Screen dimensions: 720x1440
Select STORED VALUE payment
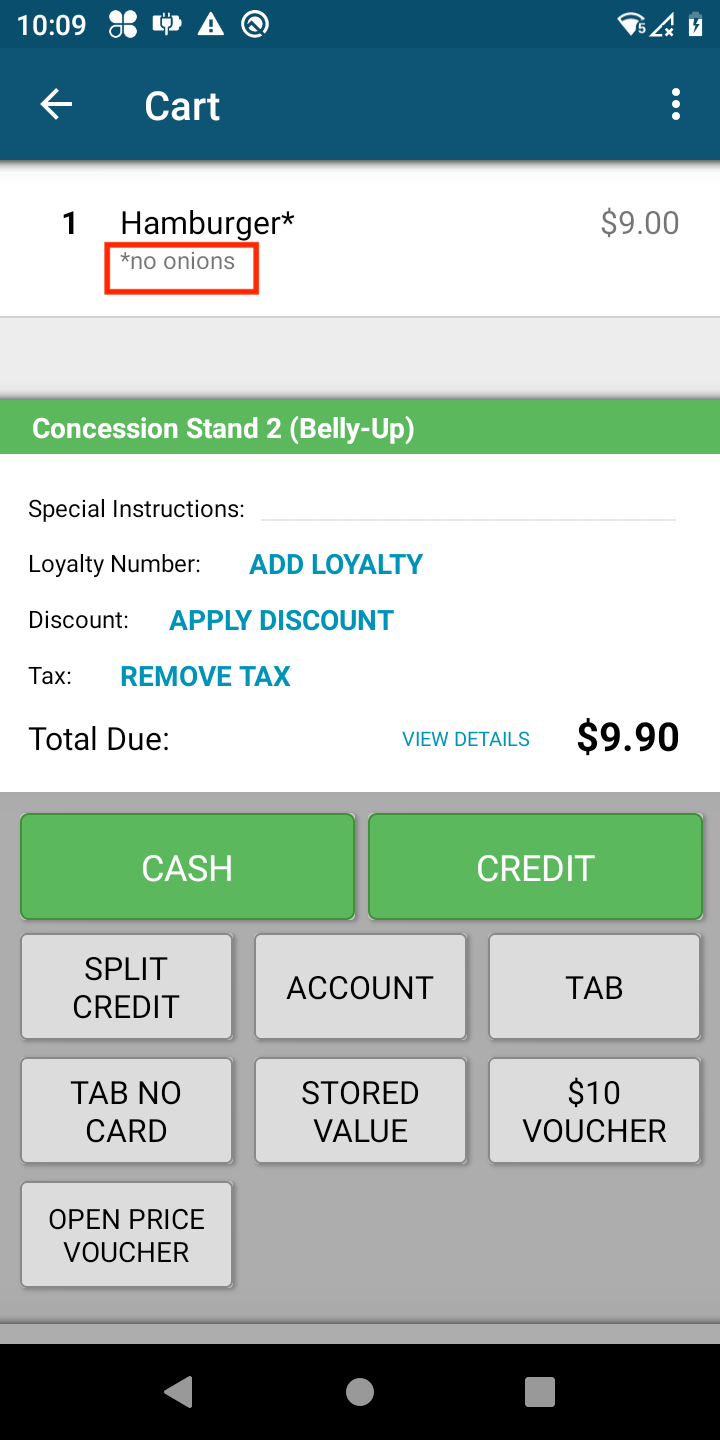(360, 1111)
